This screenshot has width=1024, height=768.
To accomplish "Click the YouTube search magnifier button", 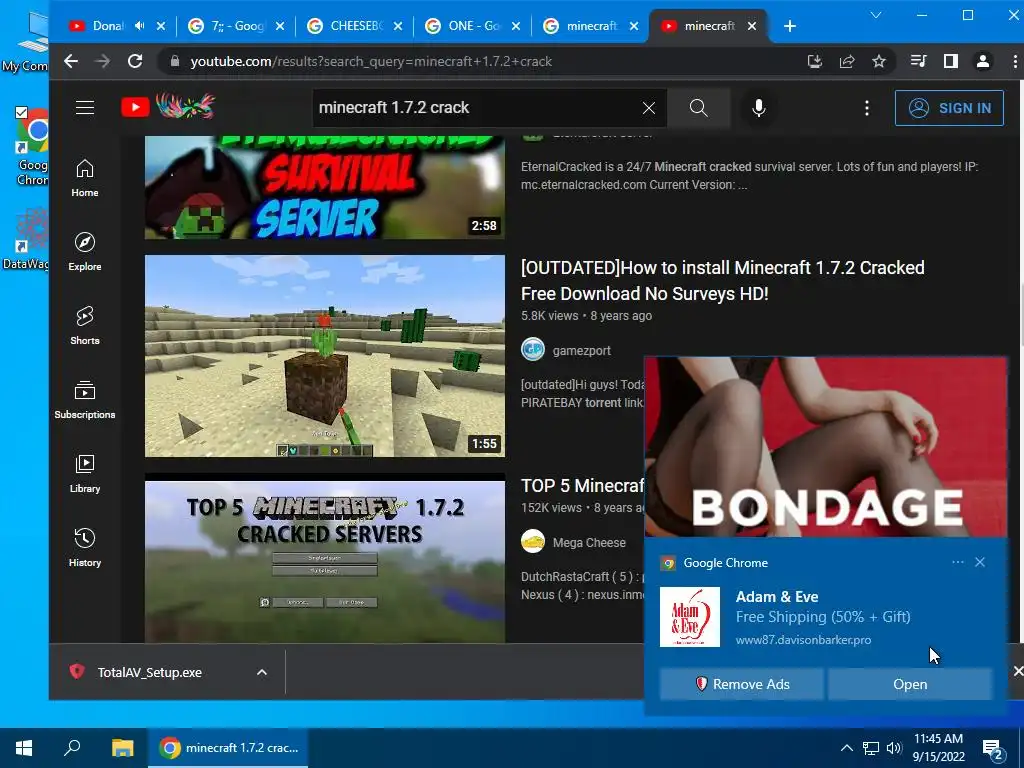I will [698, 108].
